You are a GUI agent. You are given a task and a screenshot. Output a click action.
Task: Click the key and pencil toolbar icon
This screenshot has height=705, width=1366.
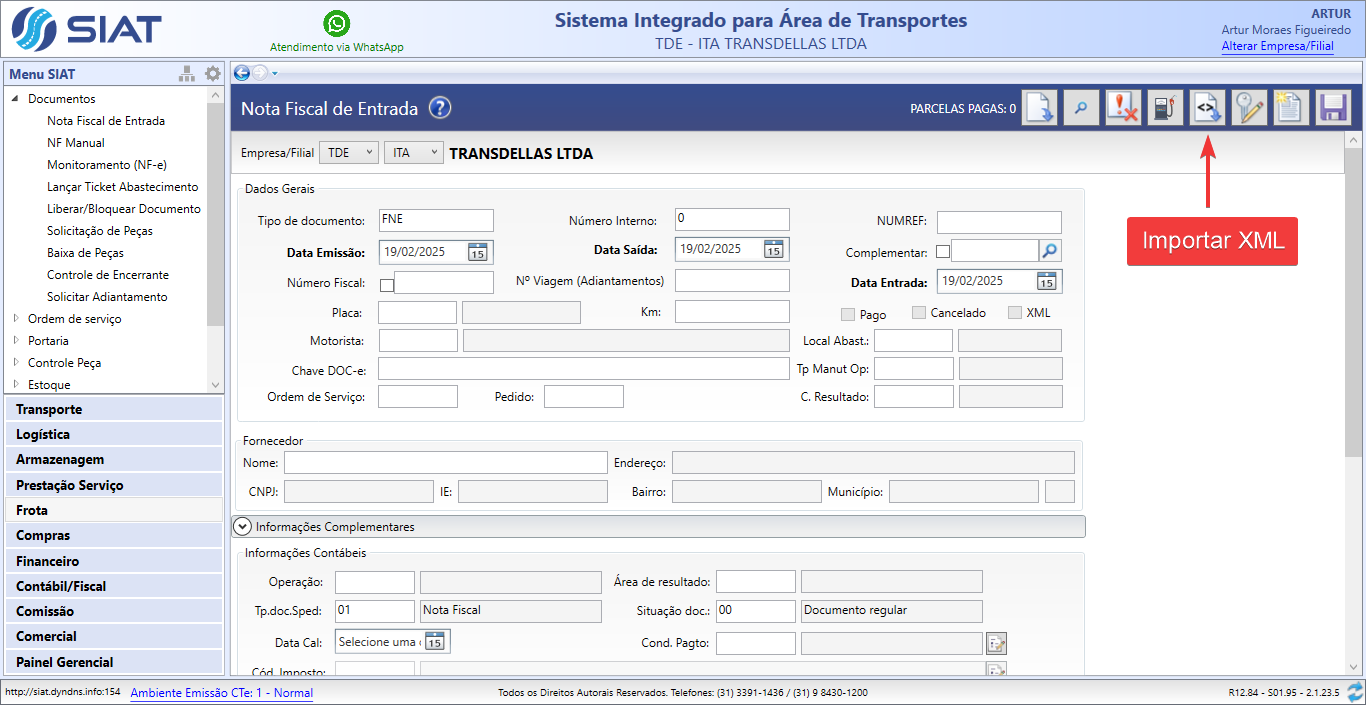[1248, 108]
